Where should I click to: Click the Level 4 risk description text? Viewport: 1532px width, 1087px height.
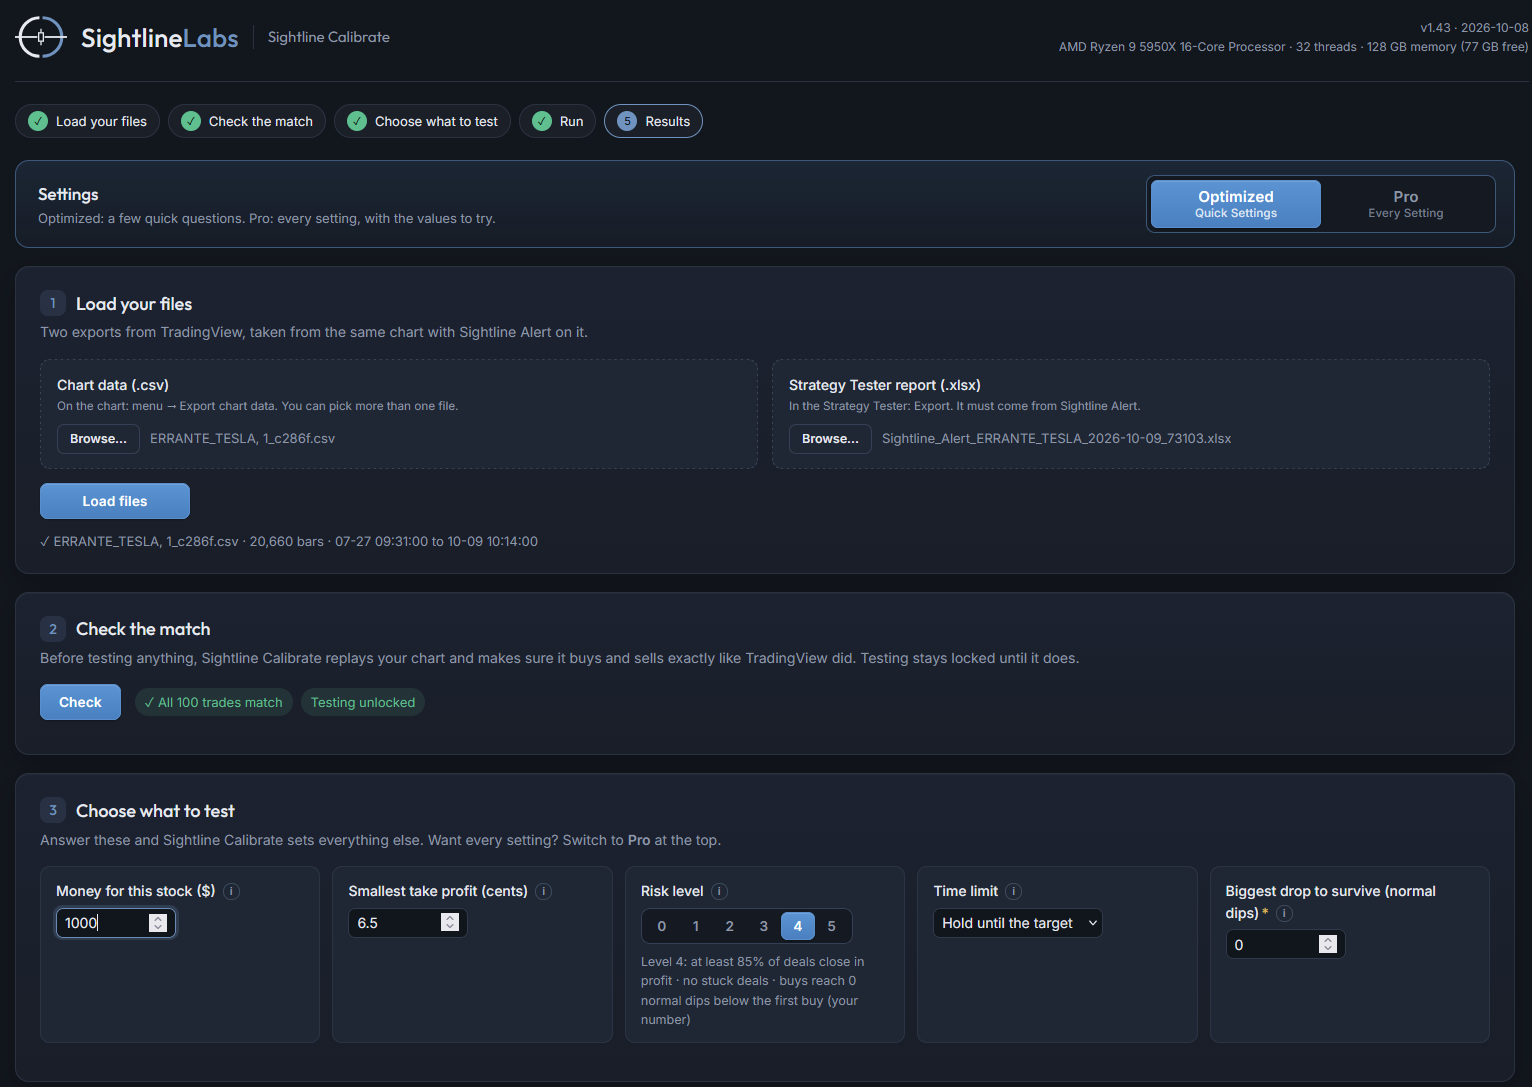point(752,991)
